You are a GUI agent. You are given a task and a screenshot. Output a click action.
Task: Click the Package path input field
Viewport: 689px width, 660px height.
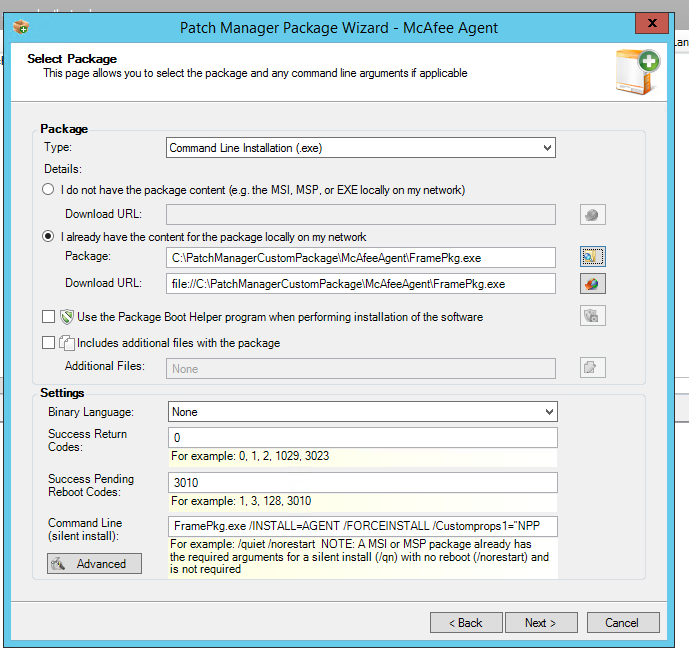click(361, 257)
